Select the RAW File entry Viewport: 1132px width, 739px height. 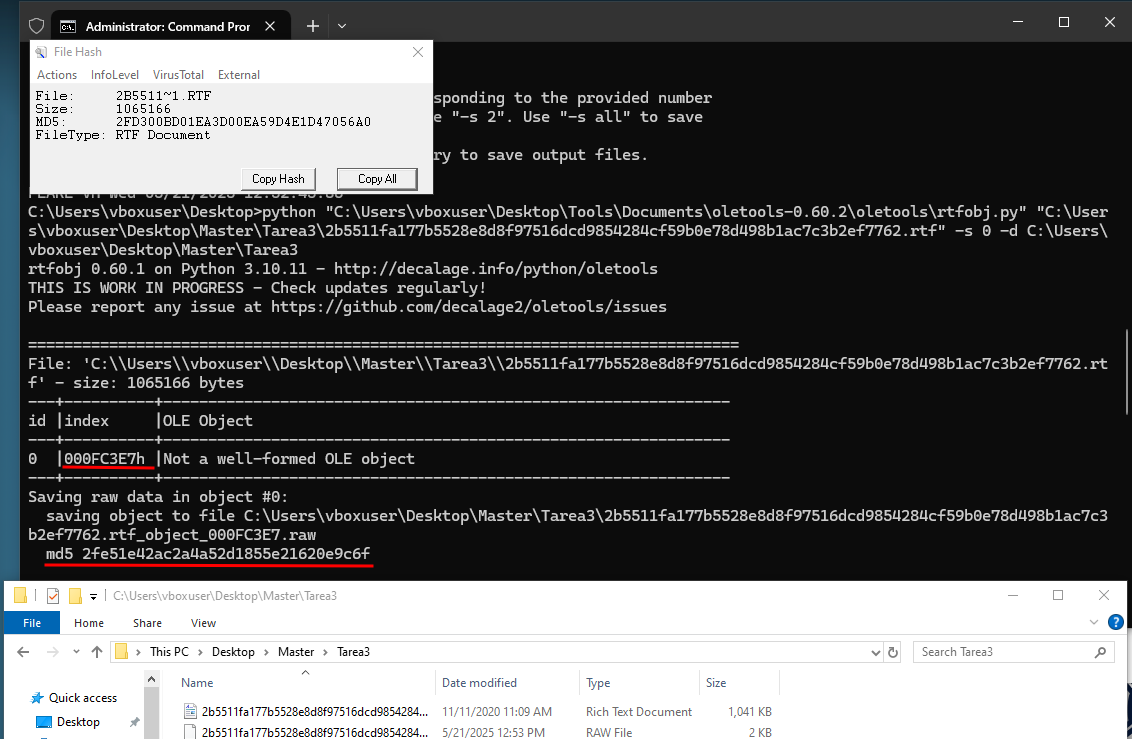[476, 732]
